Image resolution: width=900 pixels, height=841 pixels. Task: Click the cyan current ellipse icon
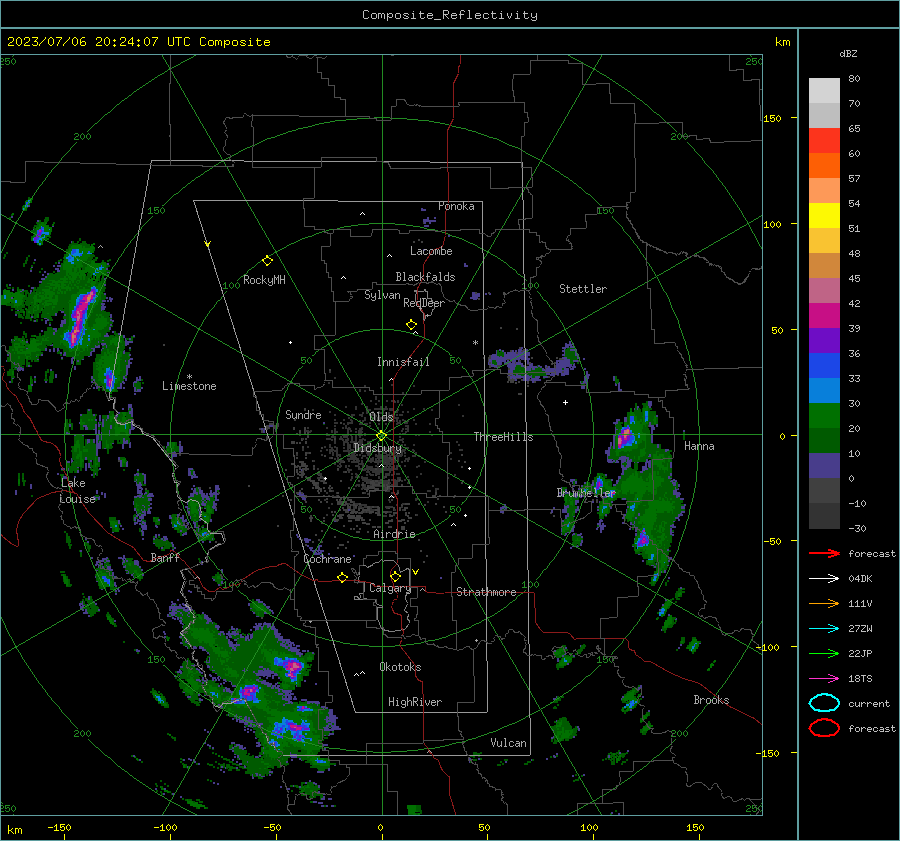pos(824,703)
